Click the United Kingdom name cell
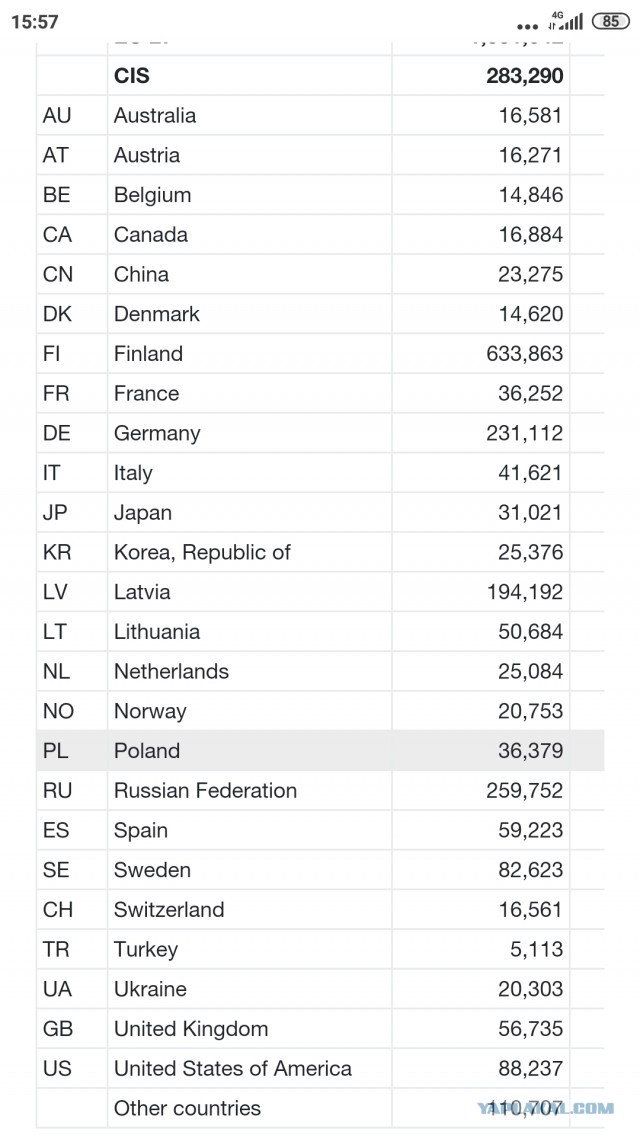The height and width of the screenshot is (1138, 640). (249, 1028)
